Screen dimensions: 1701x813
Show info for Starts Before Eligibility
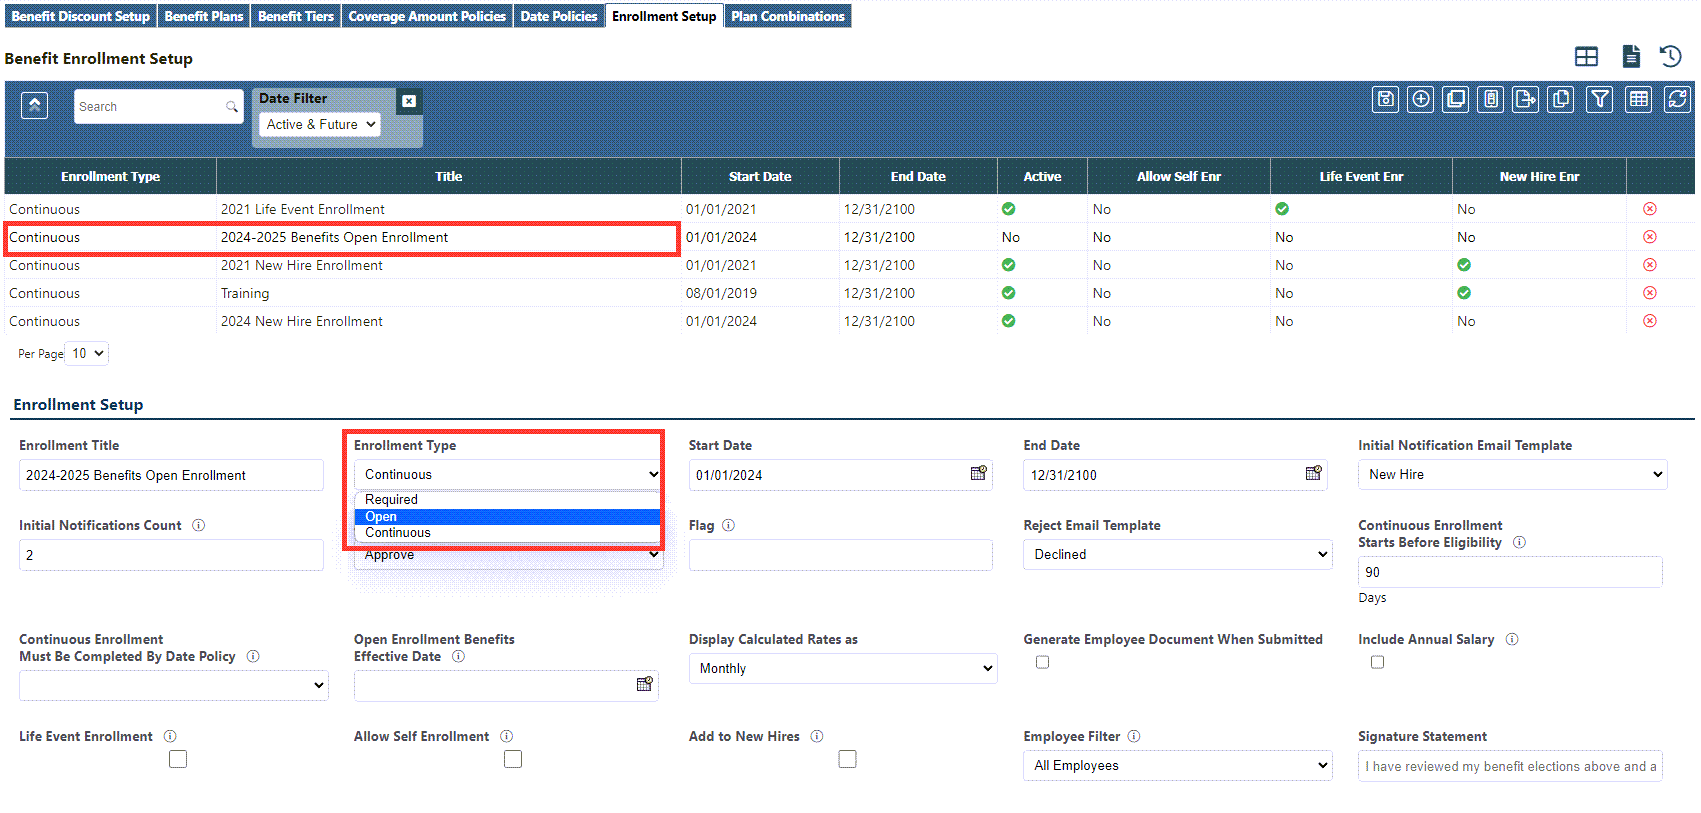(1519, 542)
